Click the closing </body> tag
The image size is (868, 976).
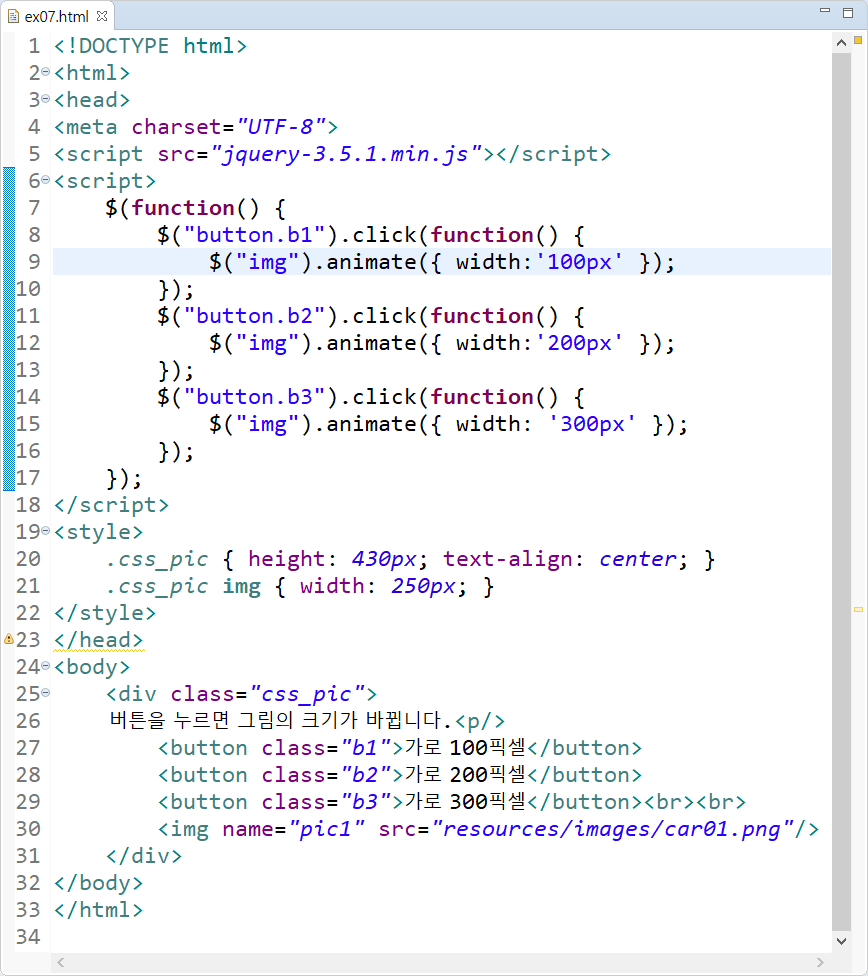coord(98,883)
